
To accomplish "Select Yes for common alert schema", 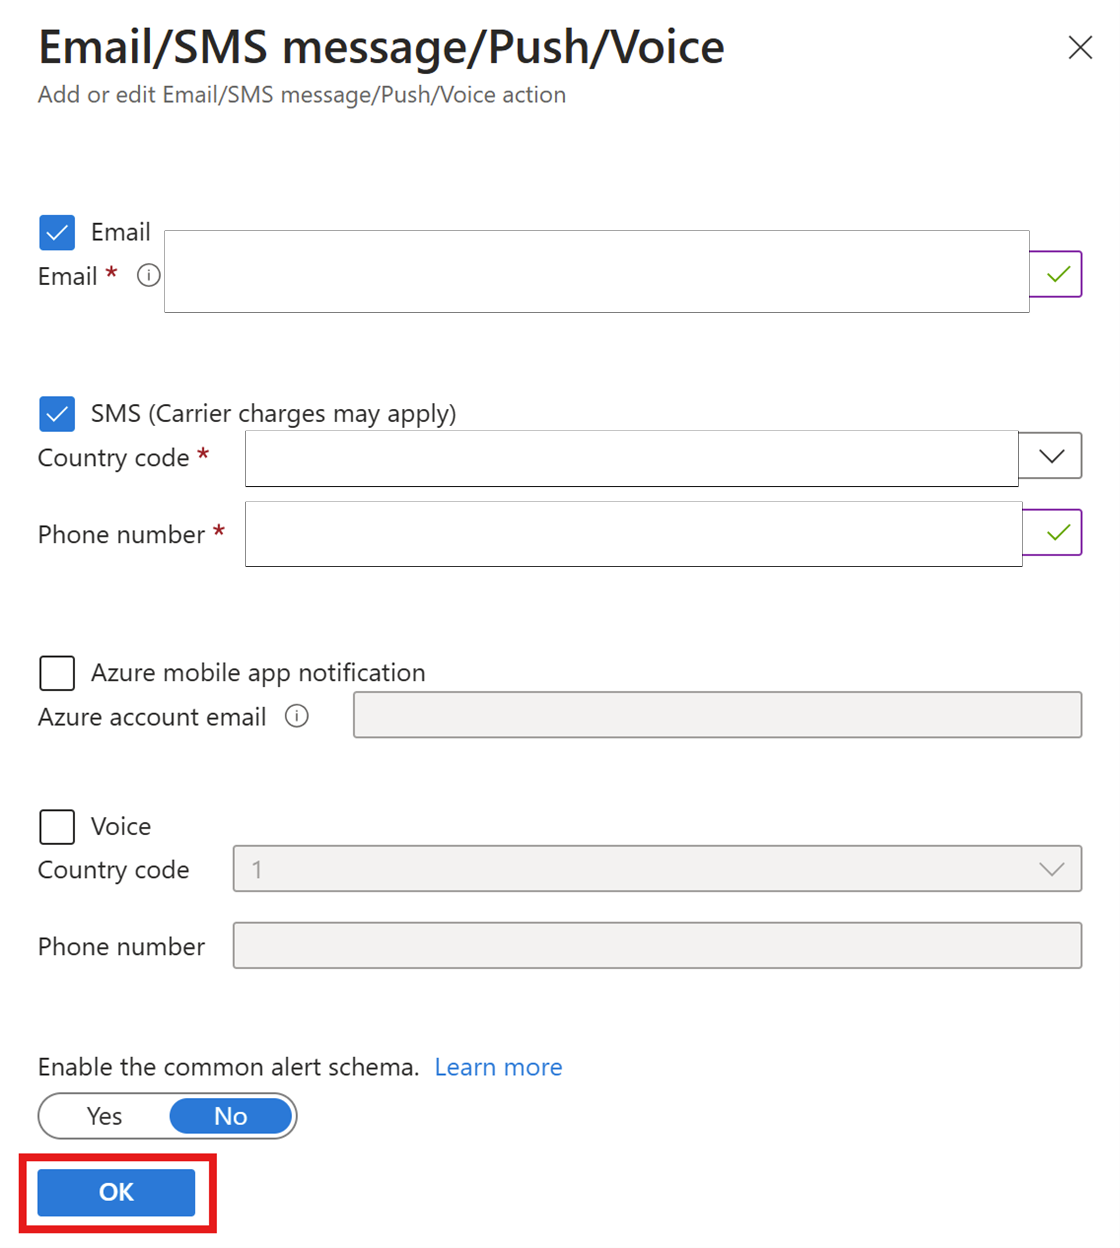I will [105, 1116].
